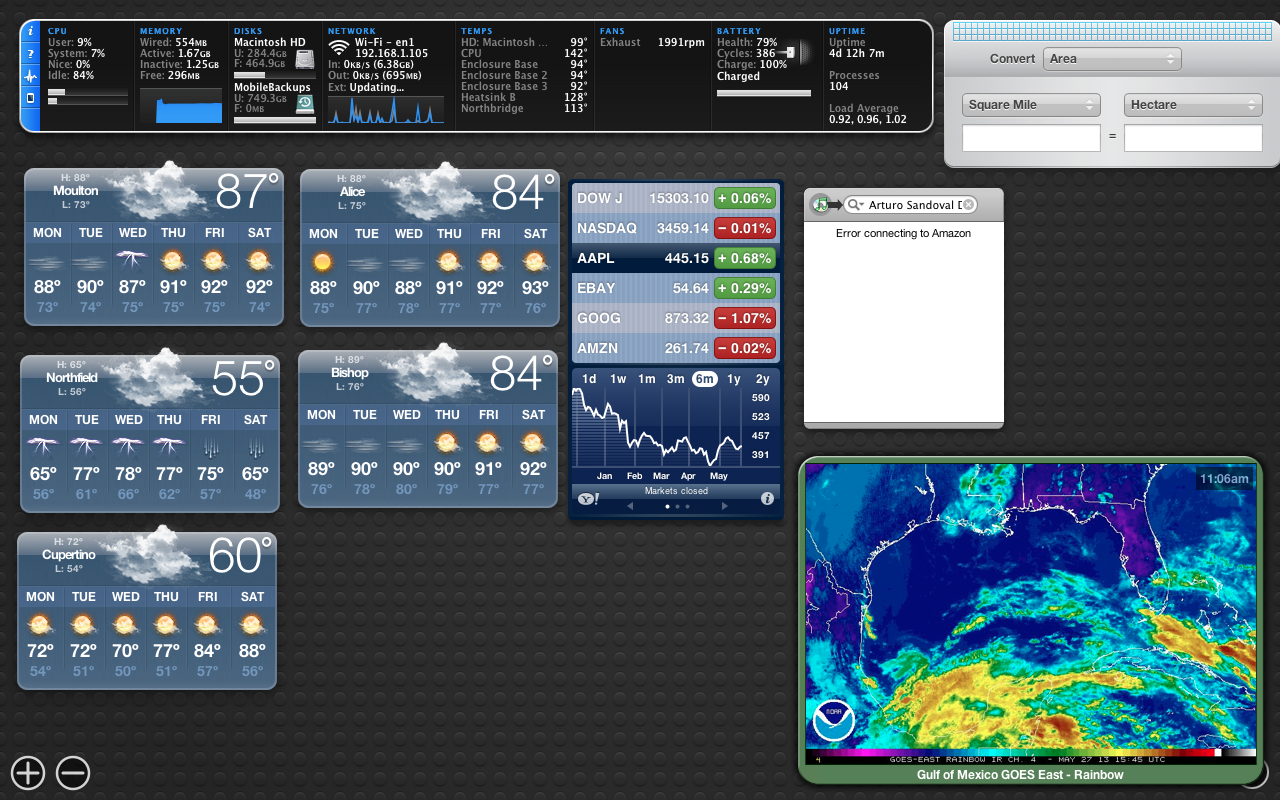
Task: Click 11:06am time on satellite widget
Action: coord(1225,479)
